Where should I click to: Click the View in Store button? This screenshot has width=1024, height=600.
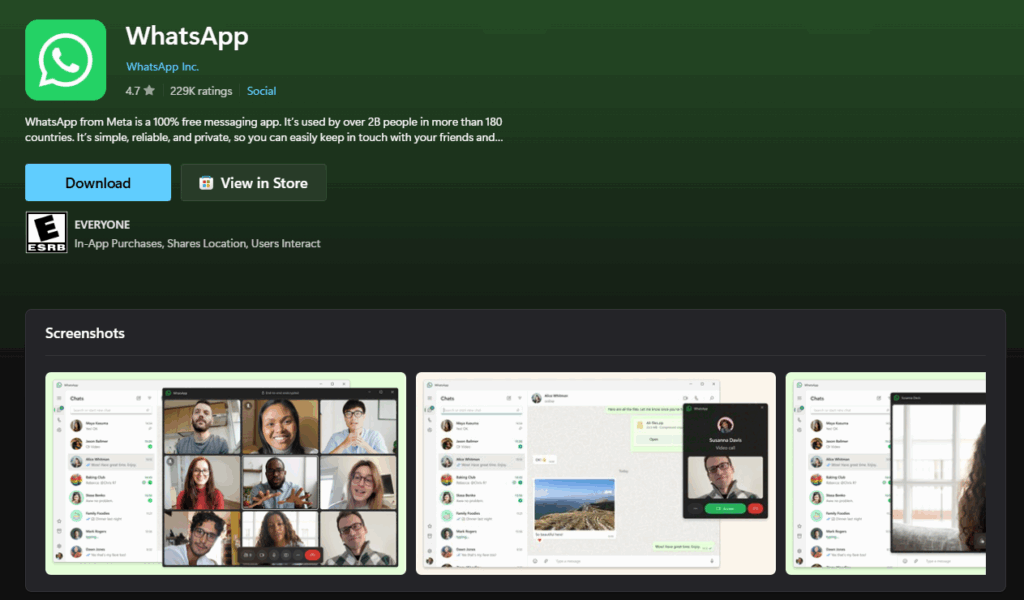[x=253, y=183]
